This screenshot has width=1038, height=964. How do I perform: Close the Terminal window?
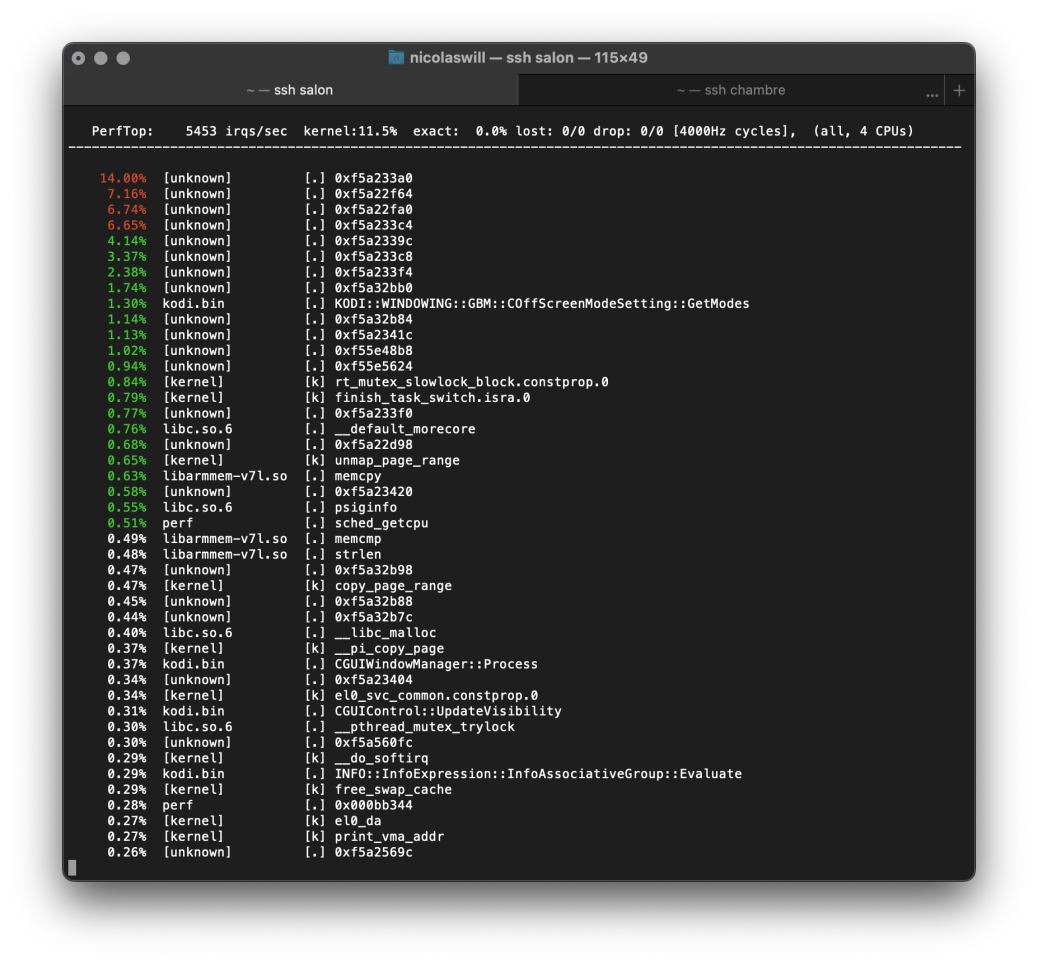click(x=79, y=58)
